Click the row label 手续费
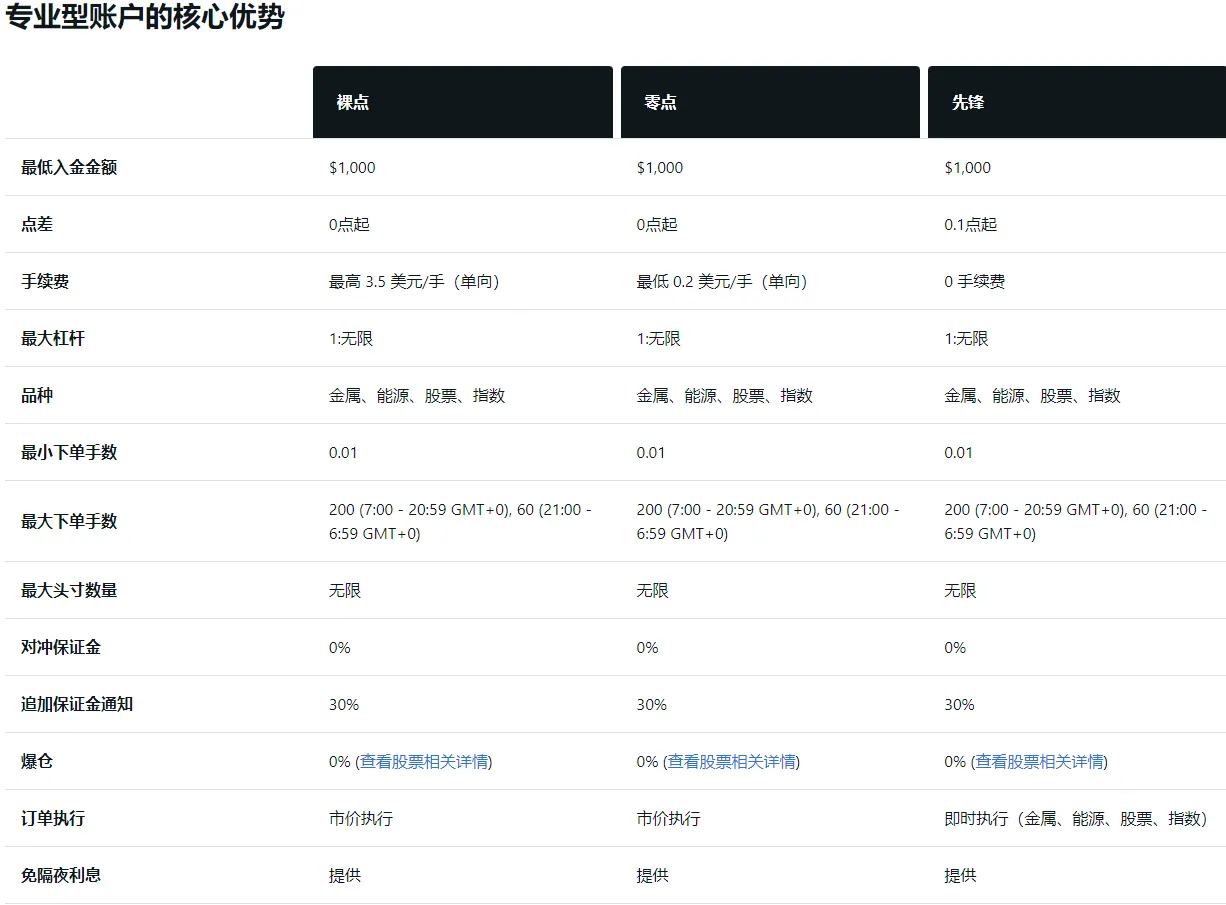The width and height of the screenshot is (1226, 905). pyautogui.click(x=45, y=281)
